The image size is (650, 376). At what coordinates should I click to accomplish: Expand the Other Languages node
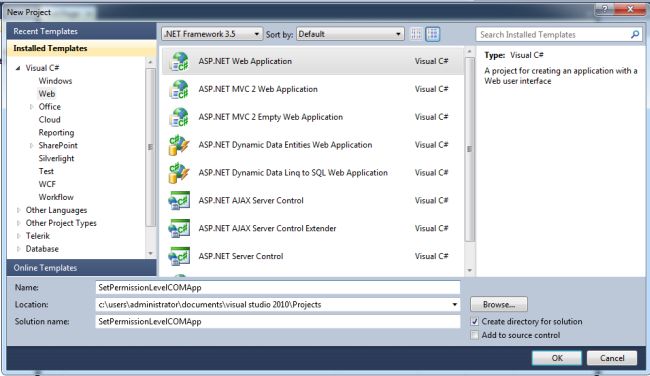18,210
